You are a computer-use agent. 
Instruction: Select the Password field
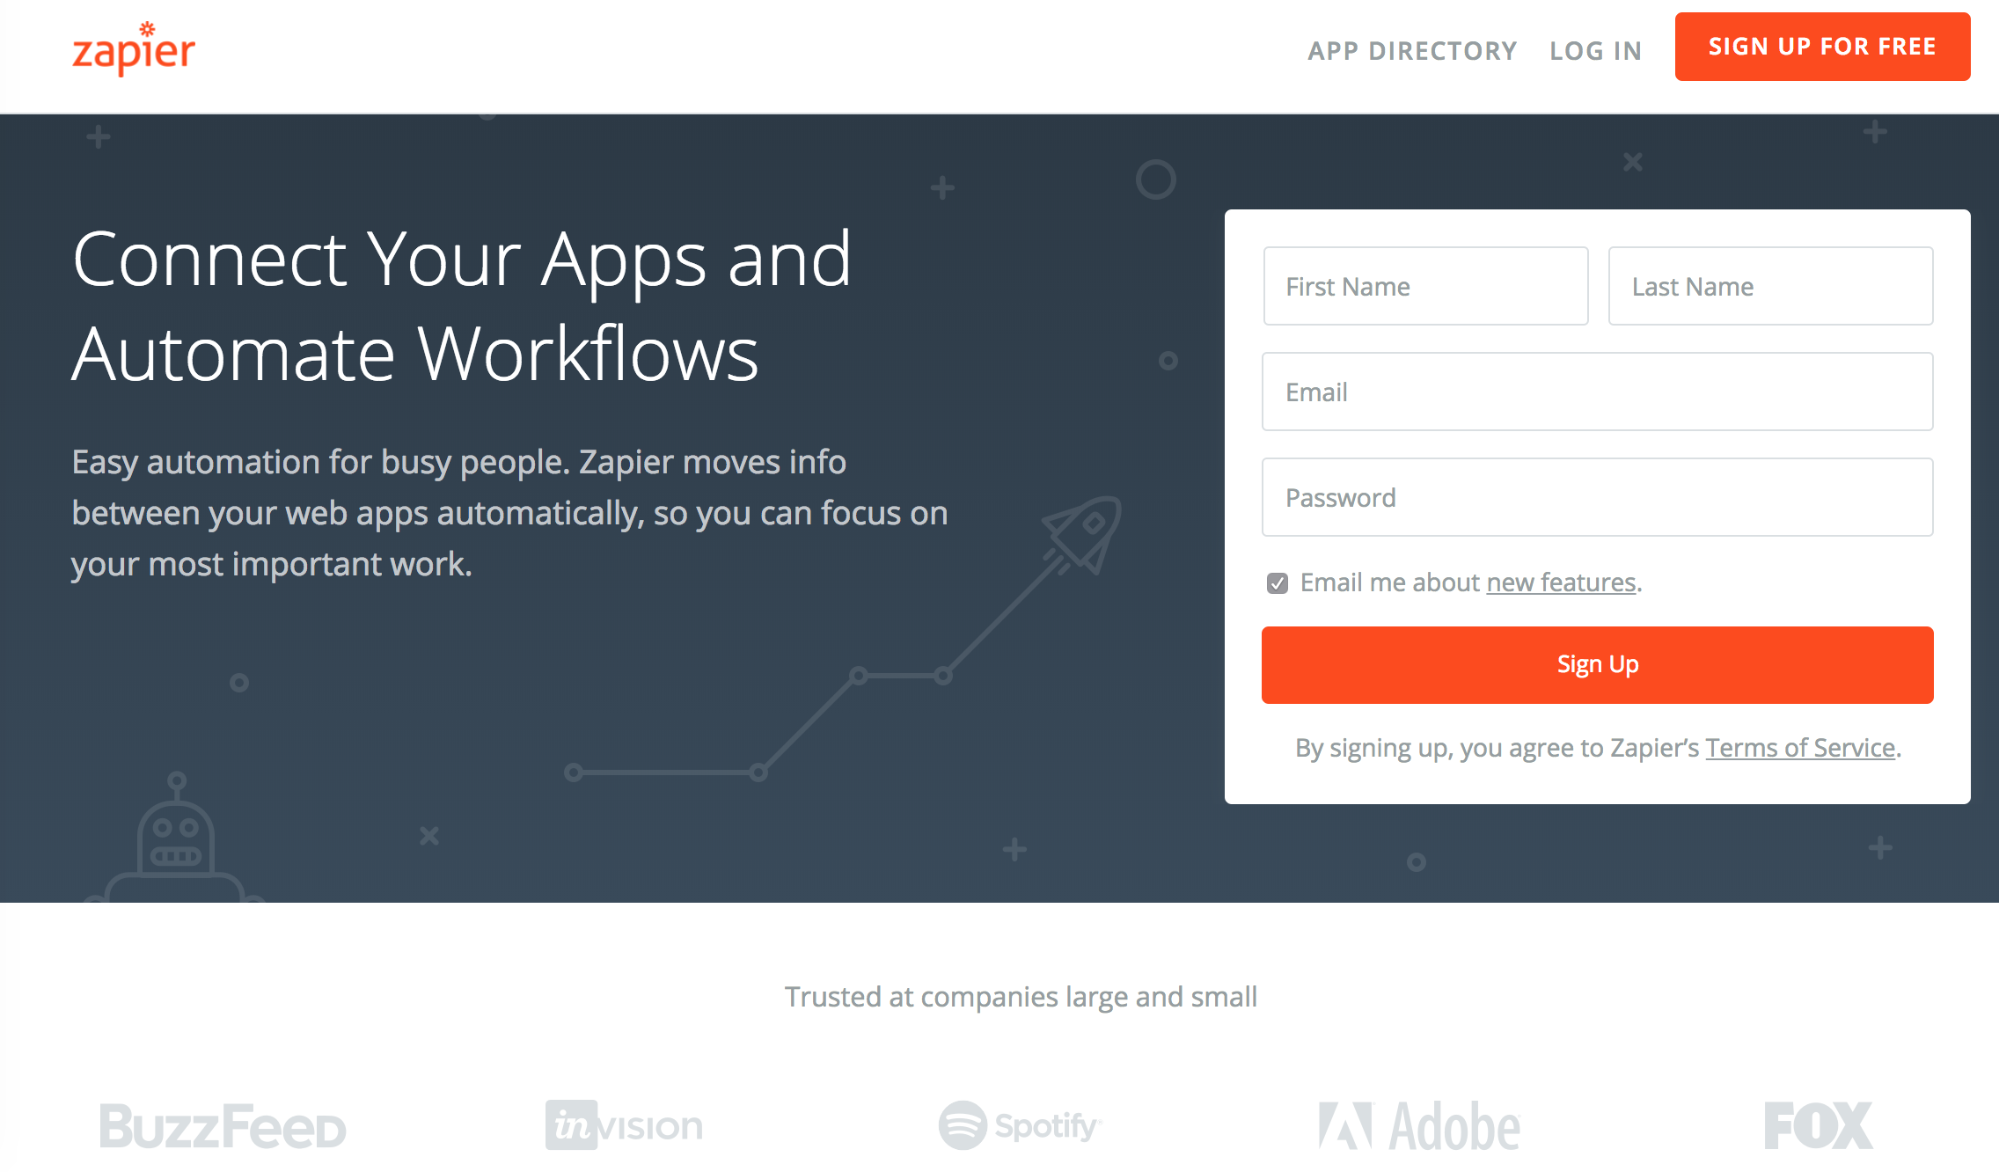(1597, 497)
